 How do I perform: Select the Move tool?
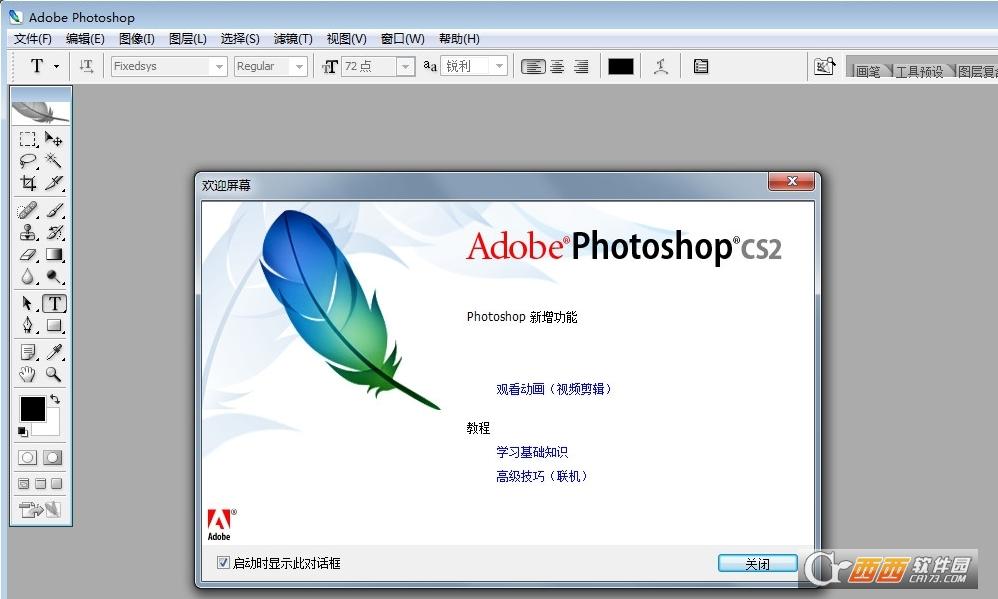(x=54, y=139)
